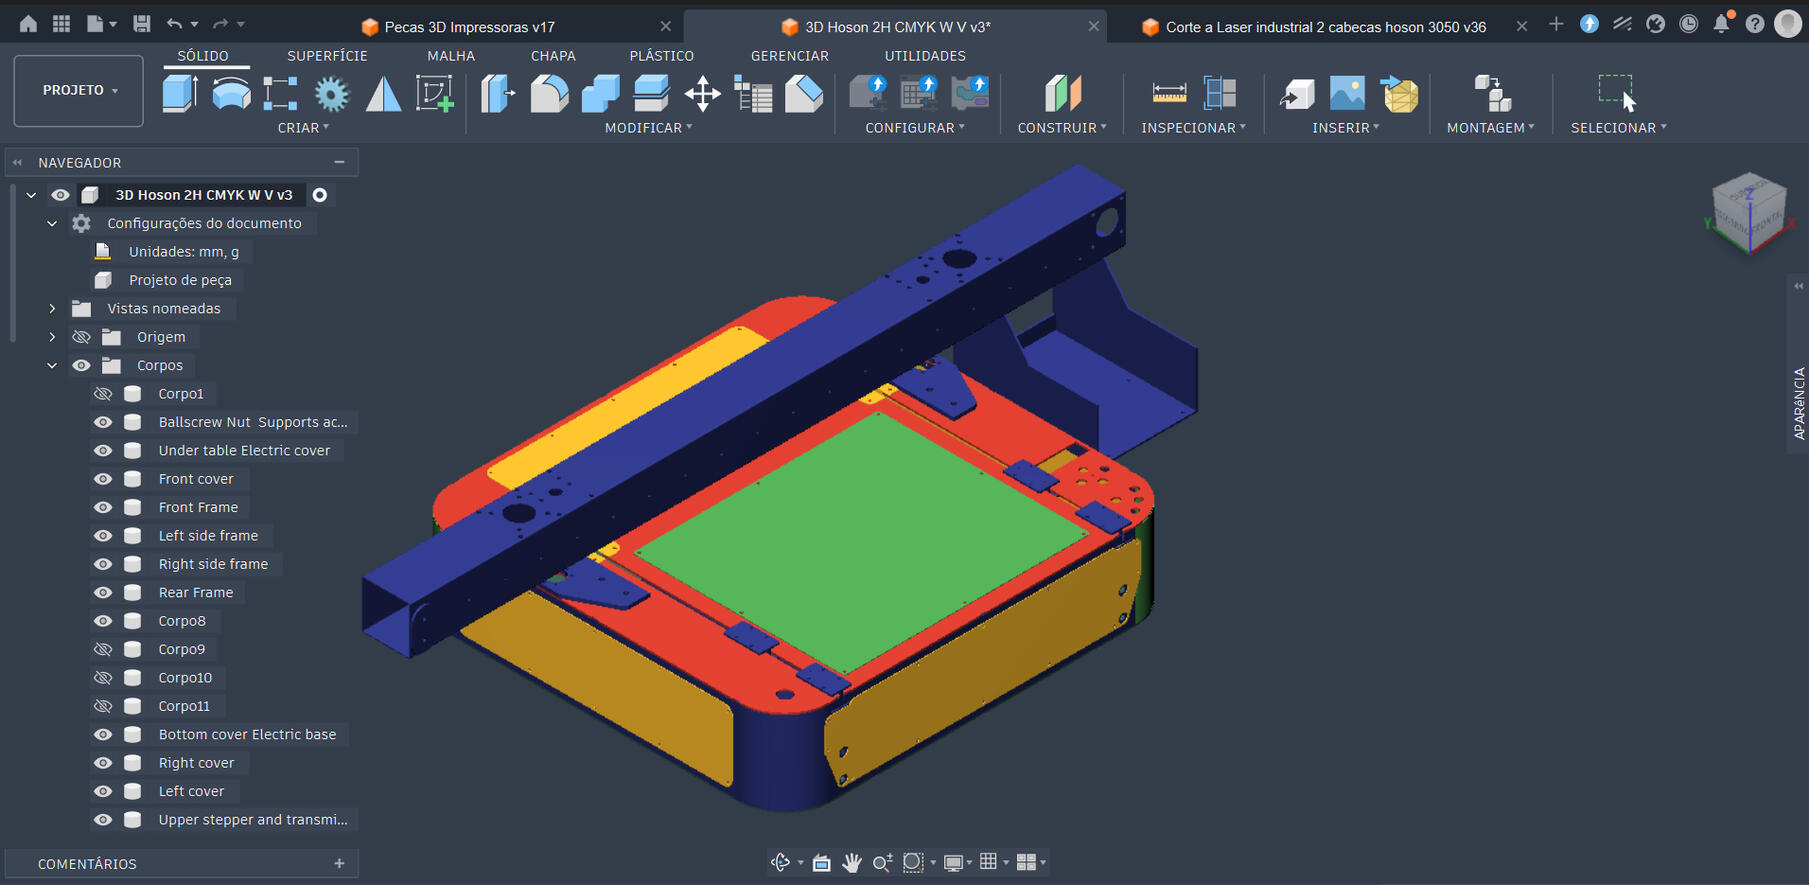Open the UTILIDADES tab

[x=925, y=56]
